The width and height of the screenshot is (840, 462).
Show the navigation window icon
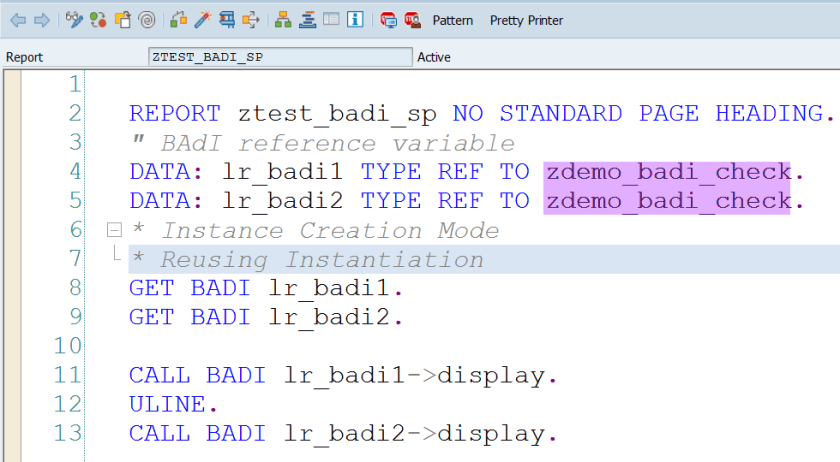pos(308,20)
